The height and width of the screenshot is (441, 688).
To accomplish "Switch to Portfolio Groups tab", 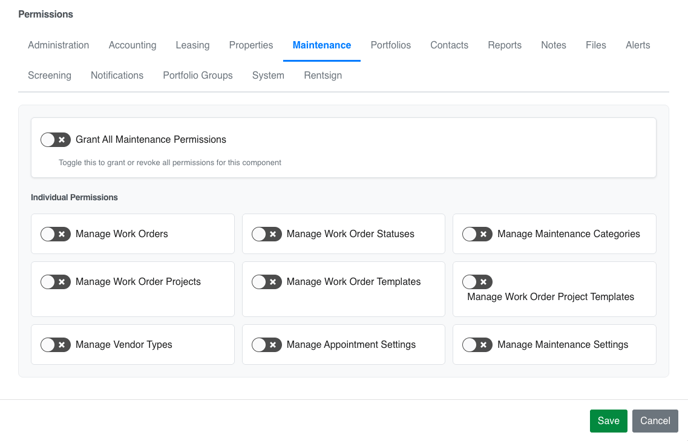I will pyautogui.click(x=198, y=75).
